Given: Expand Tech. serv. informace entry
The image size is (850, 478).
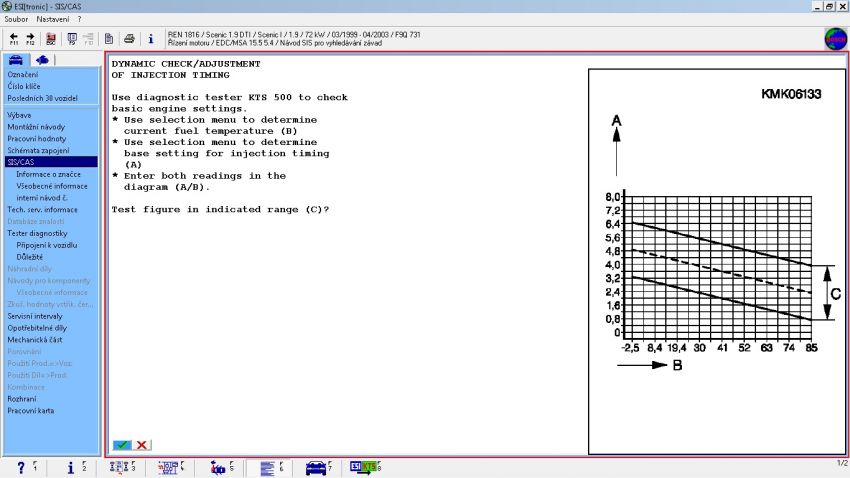Looking at the screenshot, I should click(x=42, y=209).
